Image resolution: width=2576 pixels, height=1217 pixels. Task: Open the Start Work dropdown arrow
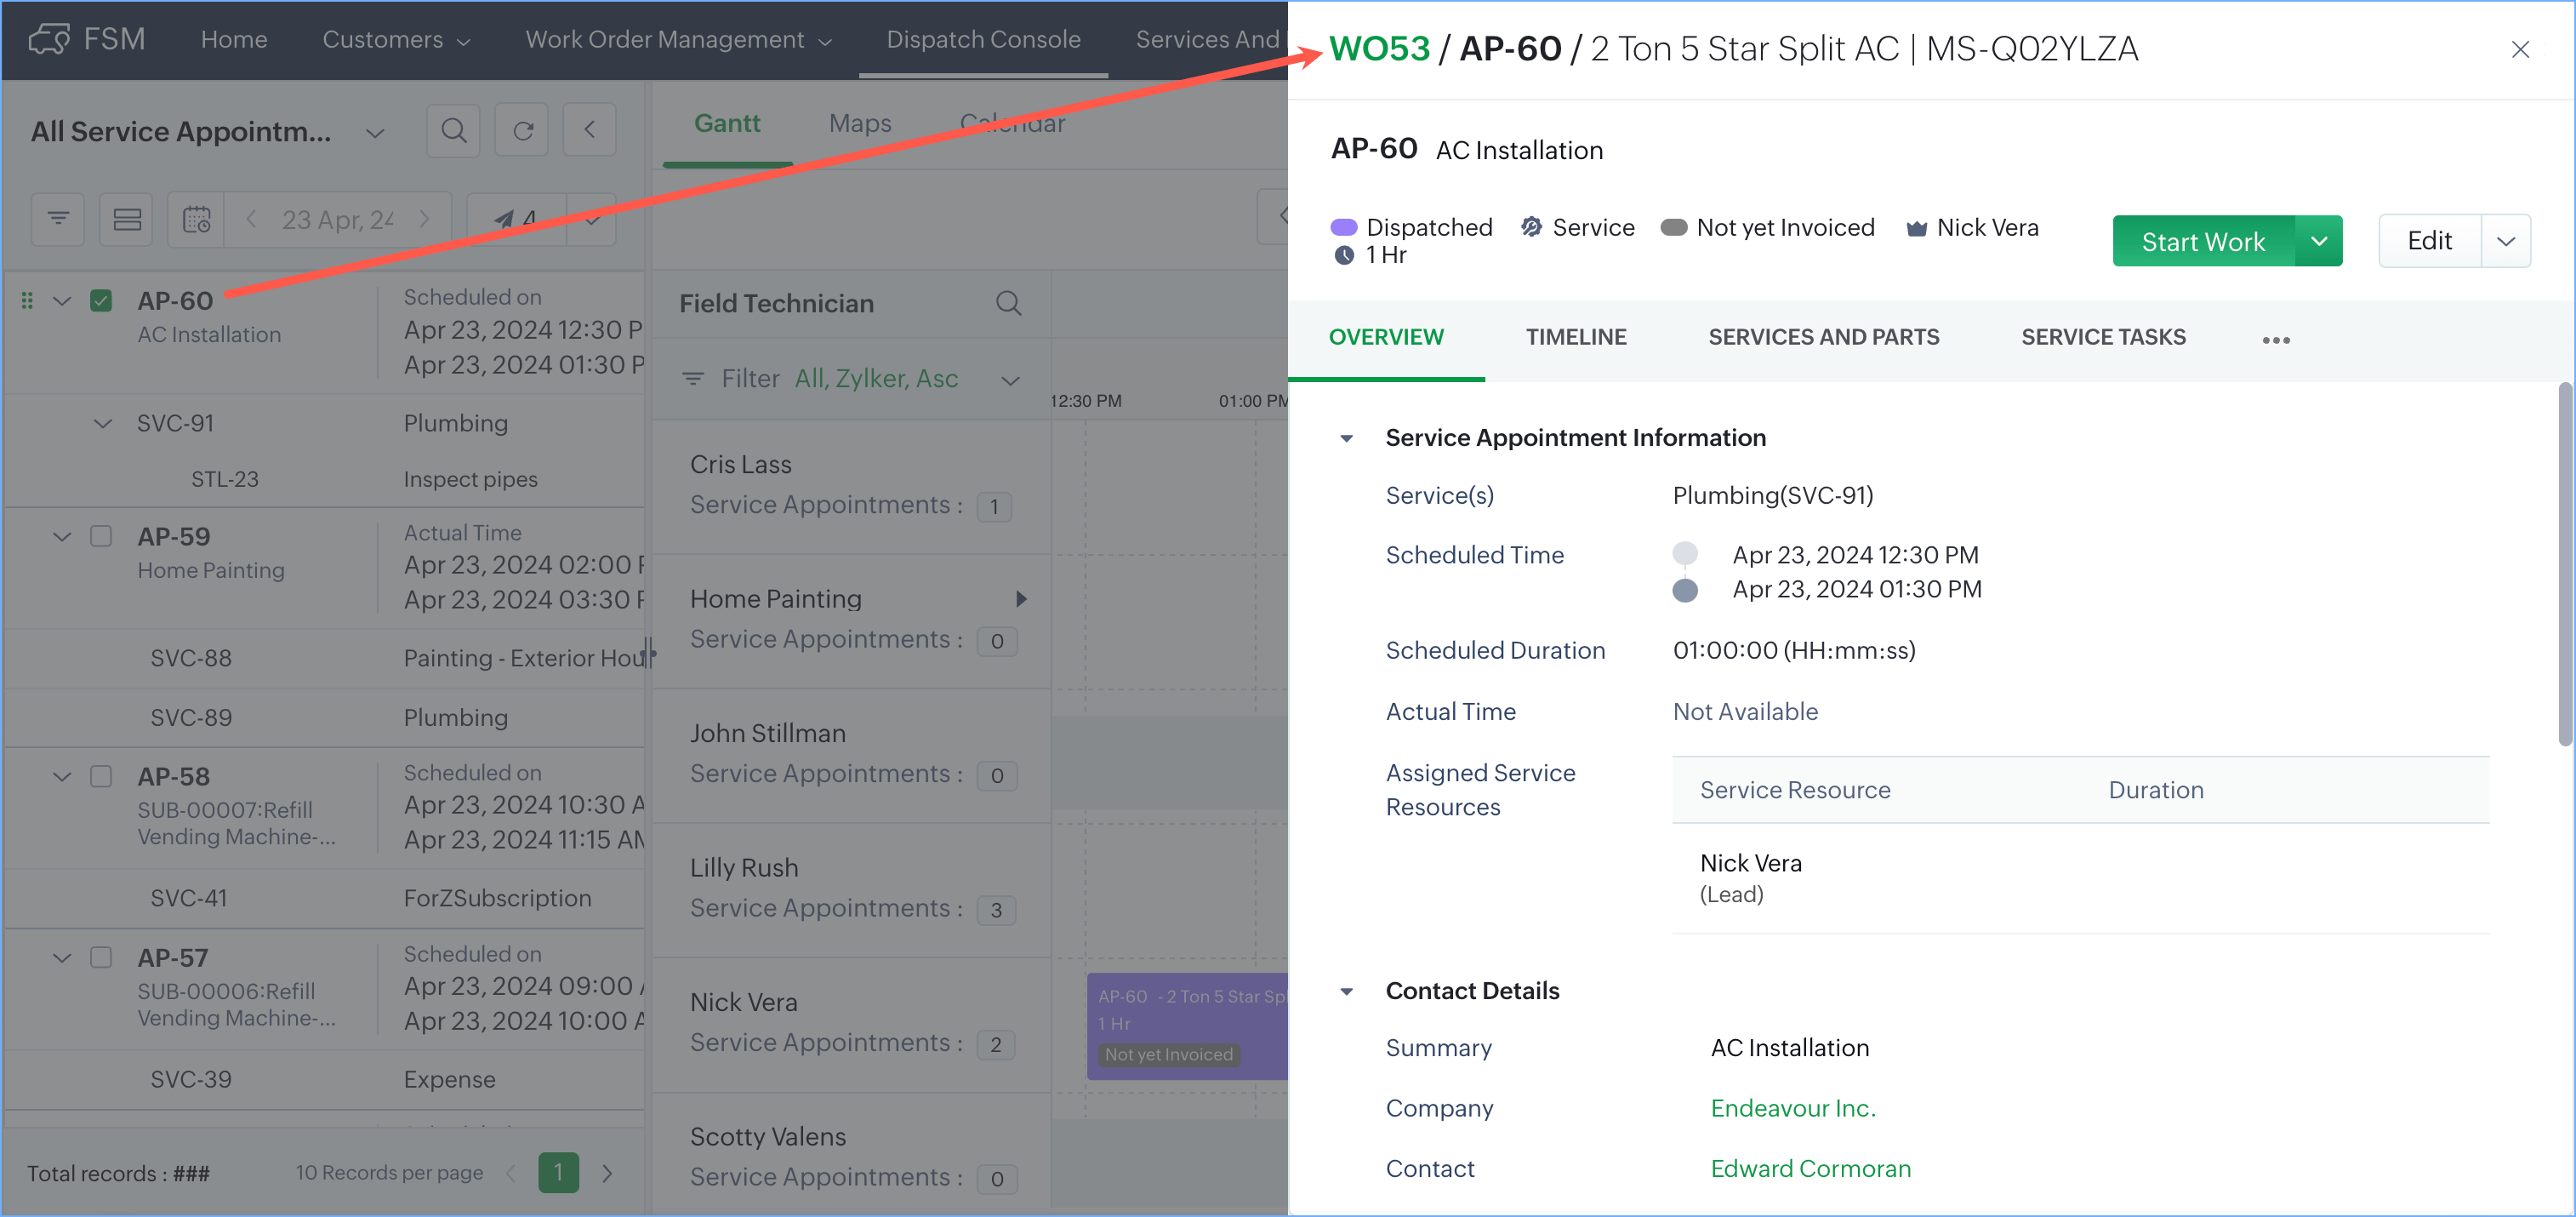coord(2318,241)
